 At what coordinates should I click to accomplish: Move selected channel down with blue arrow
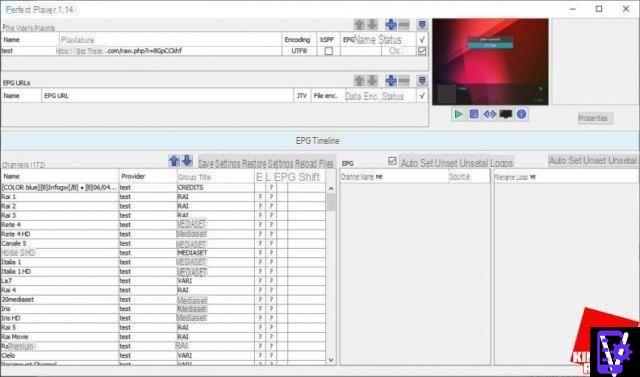pos(187,161)
